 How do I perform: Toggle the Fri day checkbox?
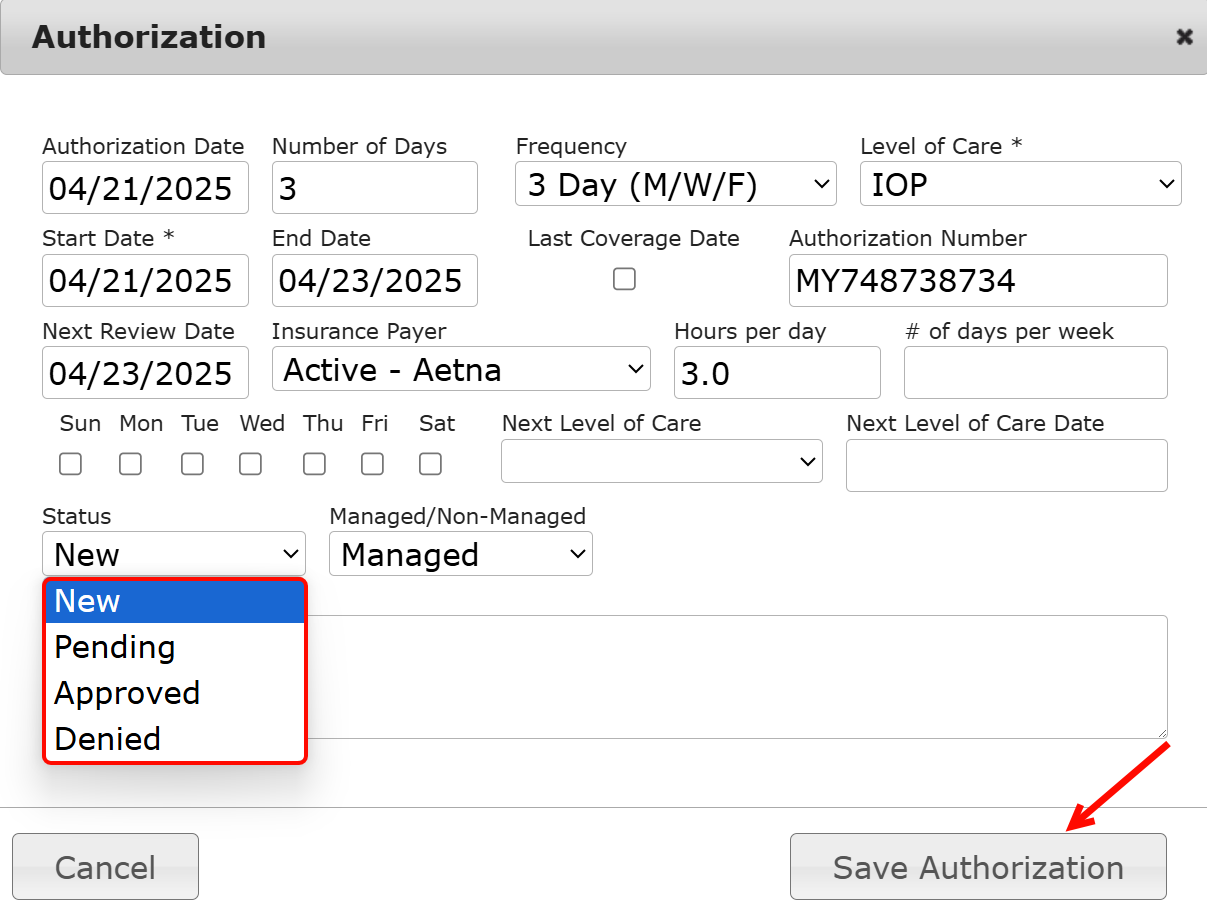(372, 464)
